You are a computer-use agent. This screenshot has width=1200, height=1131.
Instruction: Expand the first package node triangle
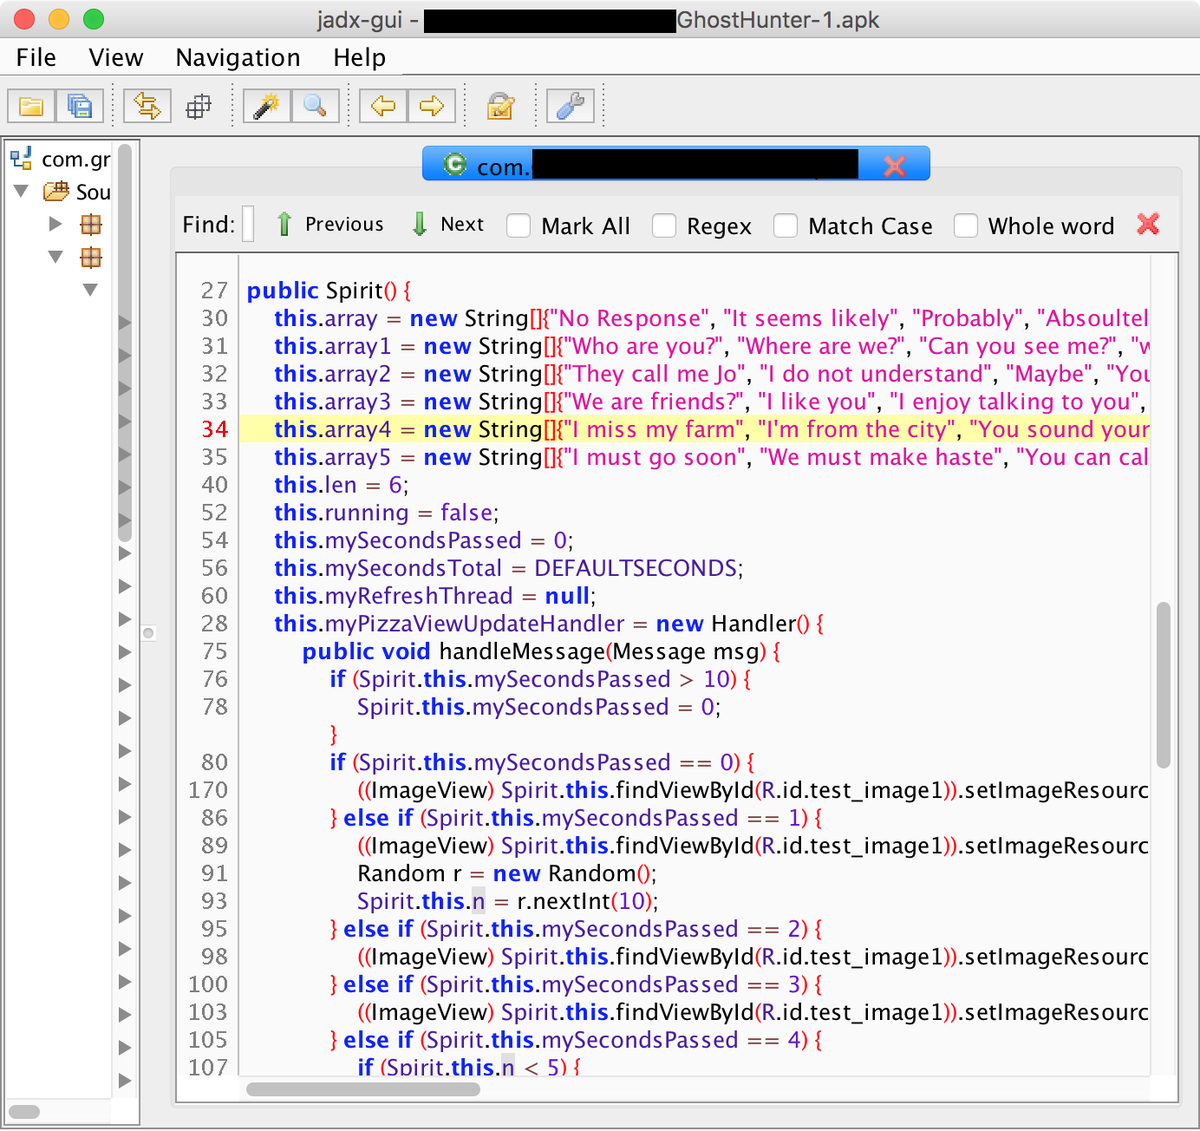56,224
